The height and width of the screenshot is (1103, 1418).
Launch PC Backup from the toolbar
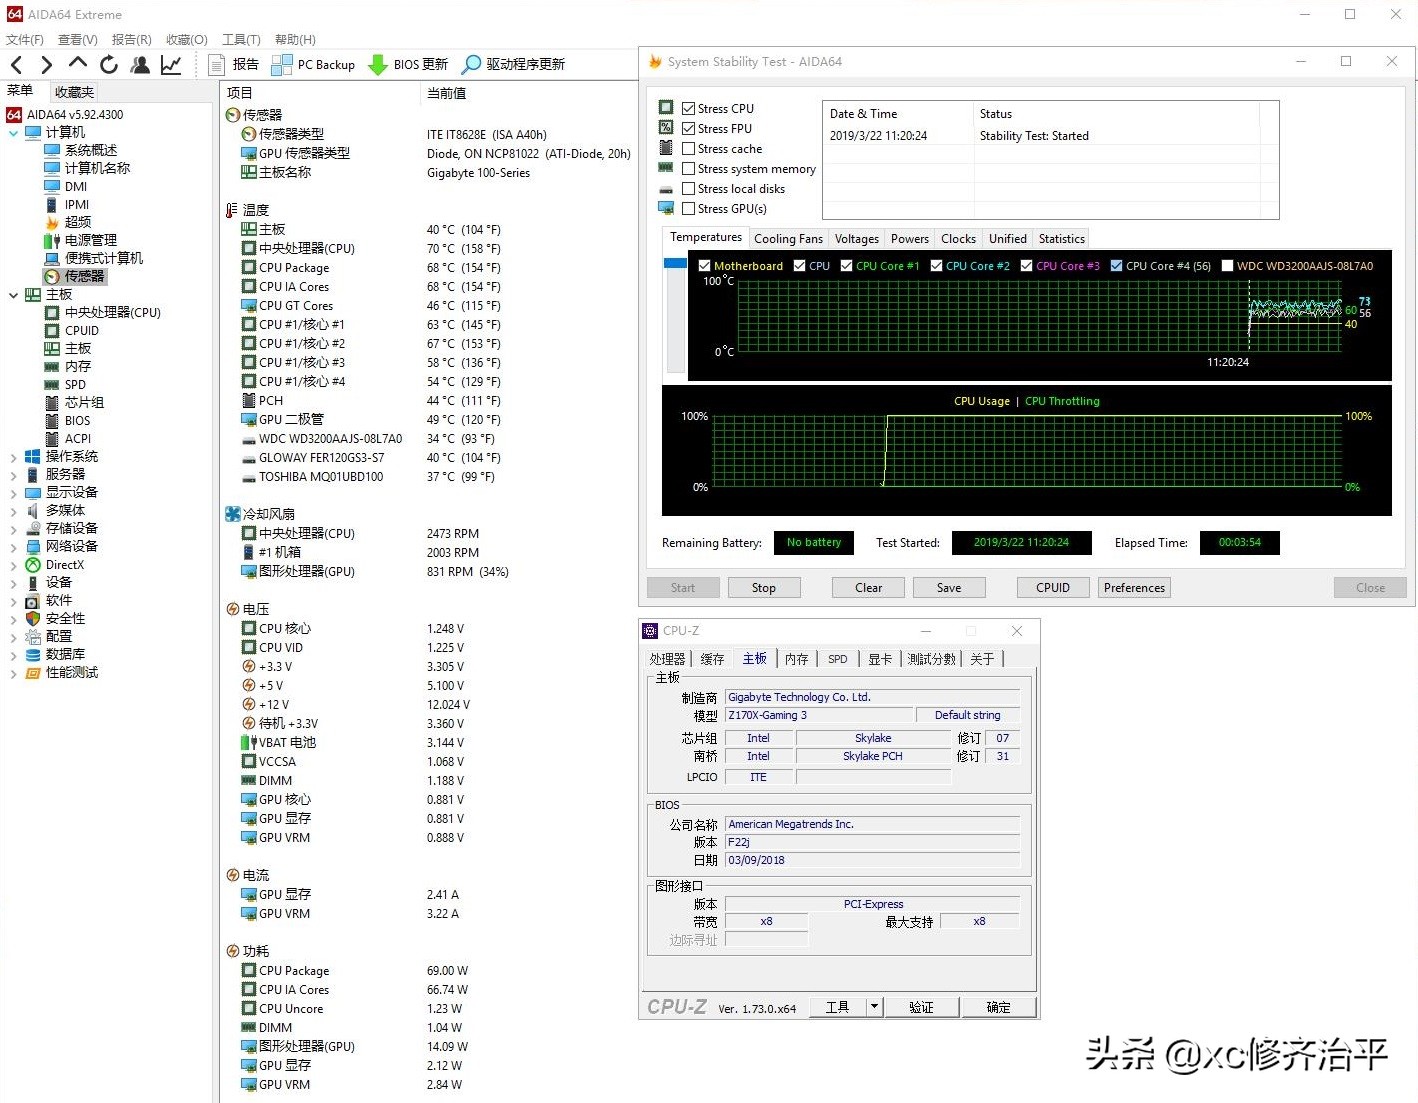point(313,65)
